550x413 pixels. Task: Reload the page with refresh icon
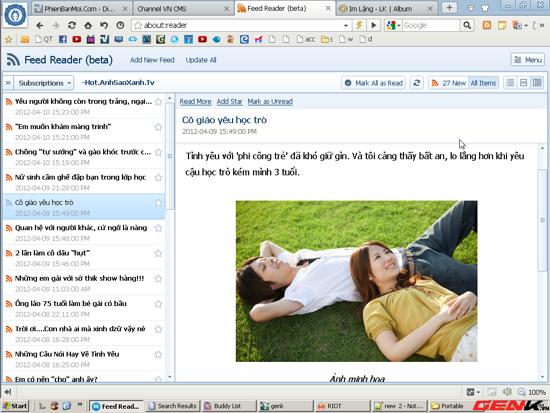coord(72,25)
